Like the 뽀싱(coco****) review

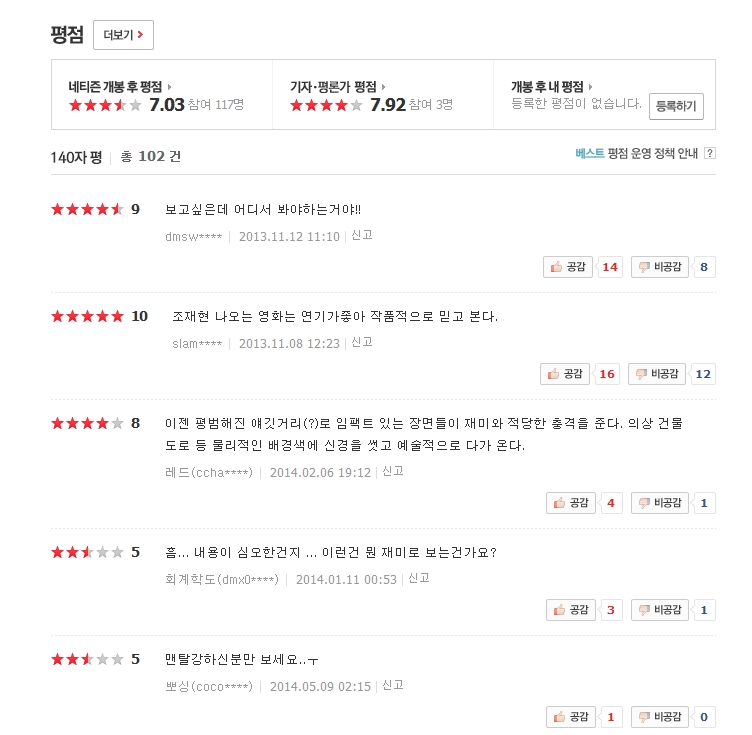pyautogui.click(x=571, y=717)
